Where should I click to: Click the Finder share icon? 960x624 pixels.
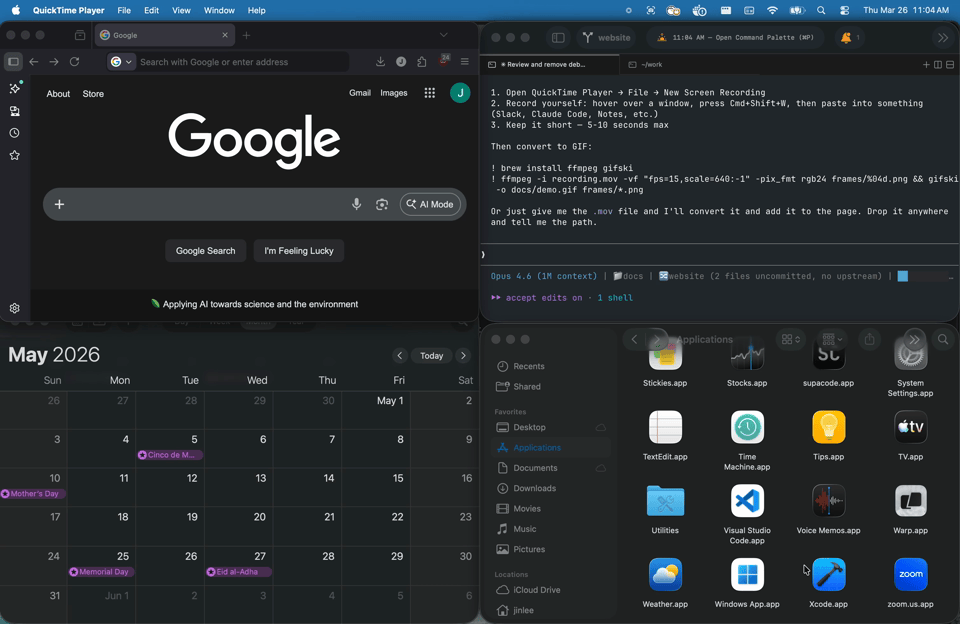click(869, 339)
